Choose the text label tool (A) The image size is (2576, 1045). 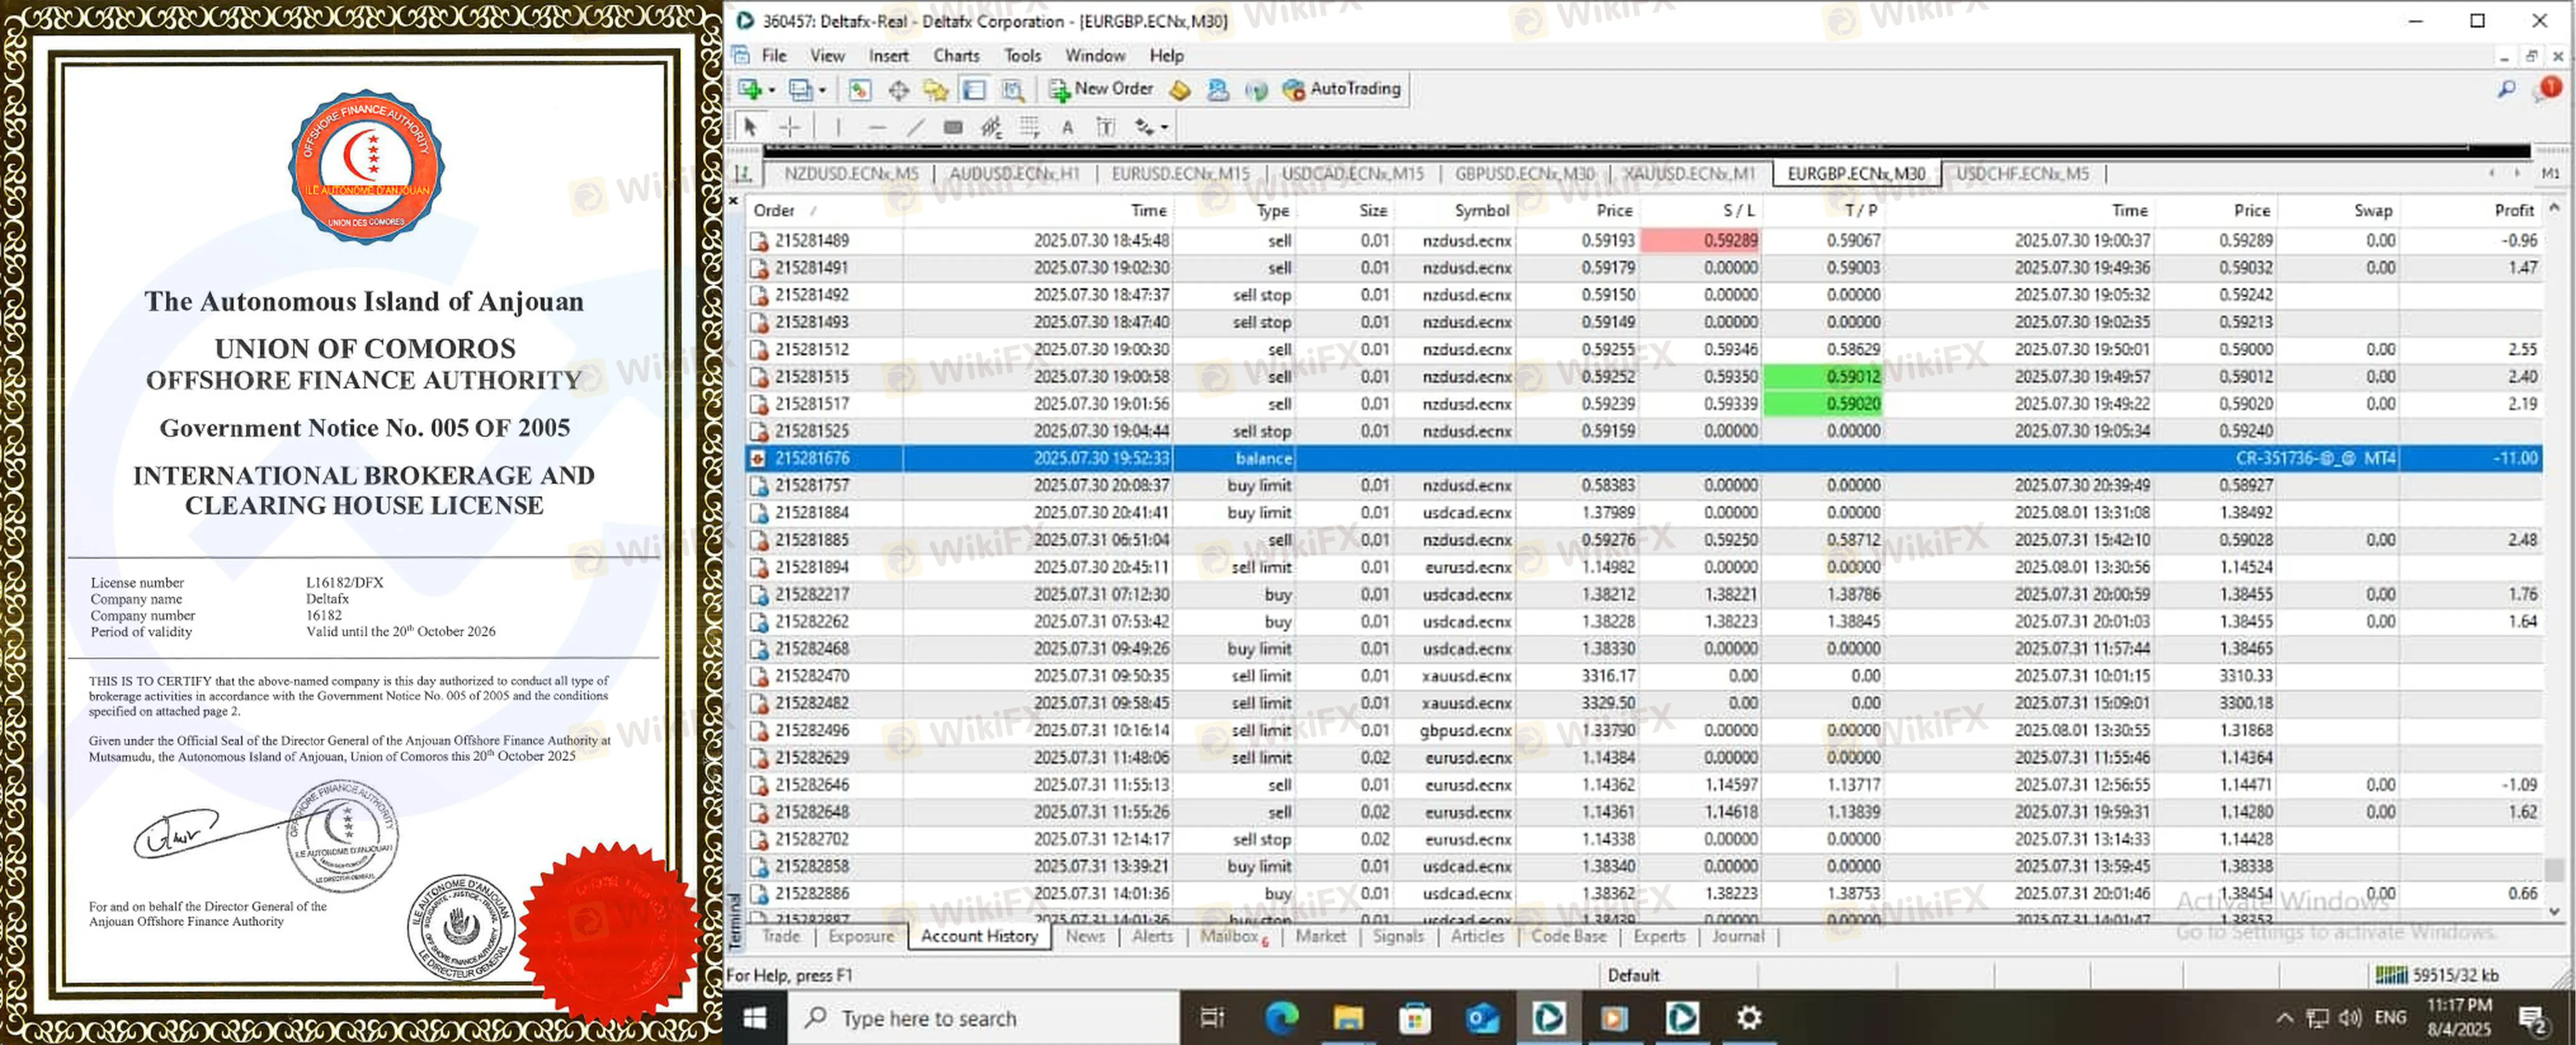(x=1067, y=127)
